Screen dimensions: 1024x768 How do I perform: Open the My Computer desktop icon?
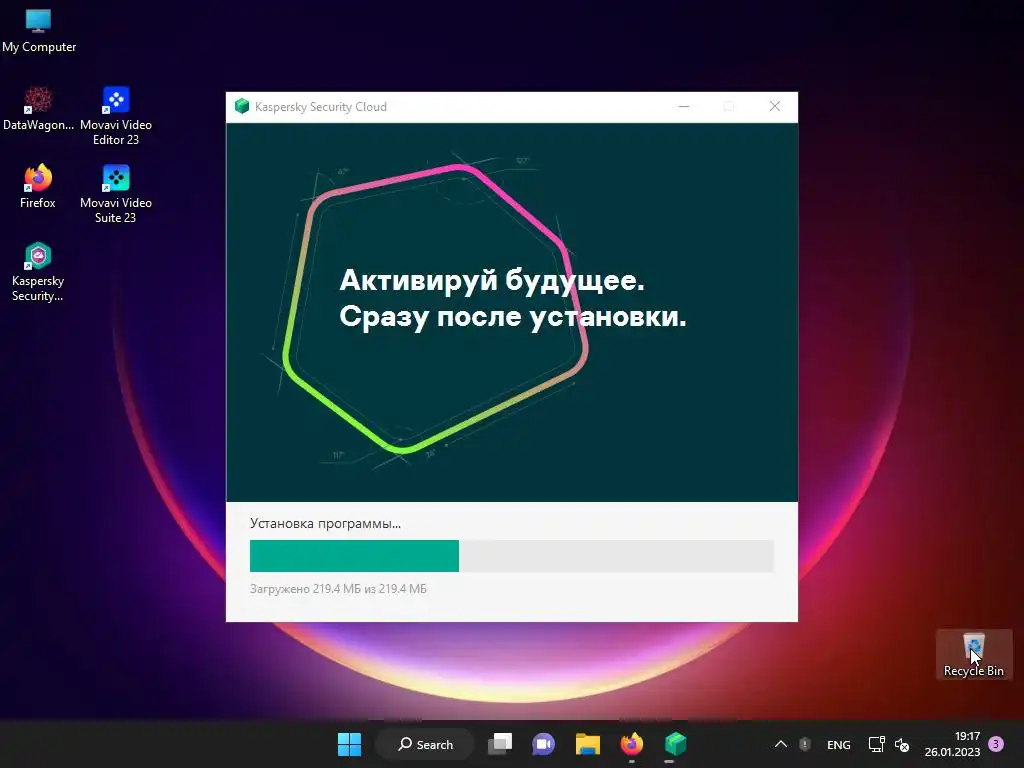[x=39, y=31]
